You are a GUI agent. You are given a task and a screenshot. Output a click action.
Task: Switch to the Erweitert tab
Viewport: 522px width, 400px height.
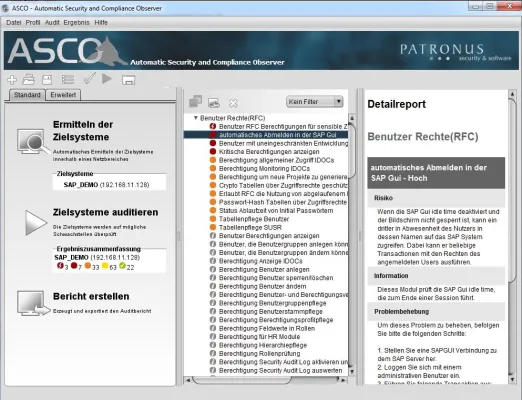[63, 95]
